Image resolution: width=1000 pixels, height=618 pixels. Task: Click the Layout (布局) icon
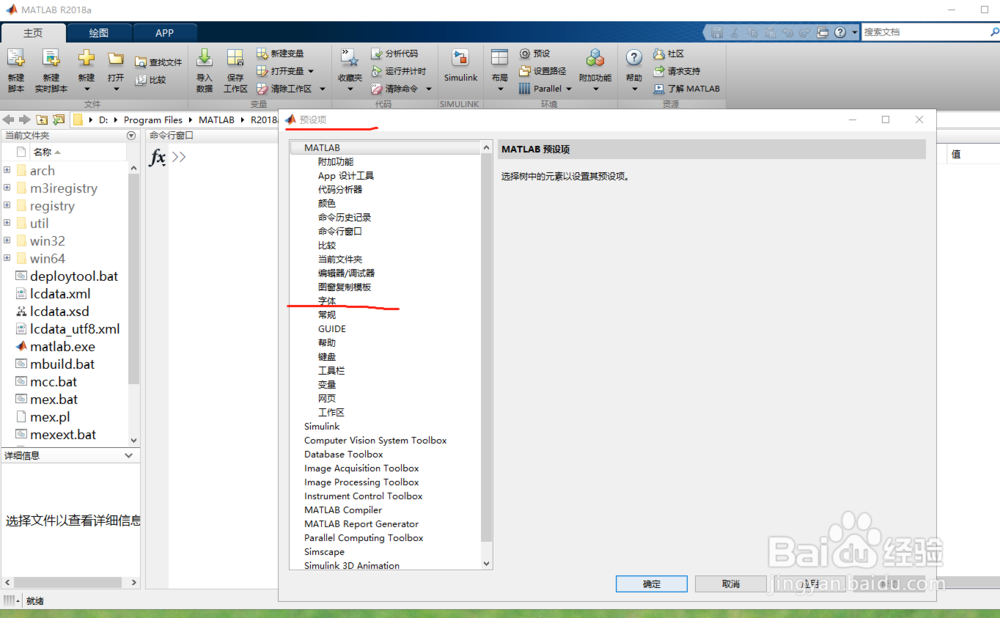pos(499,59)
